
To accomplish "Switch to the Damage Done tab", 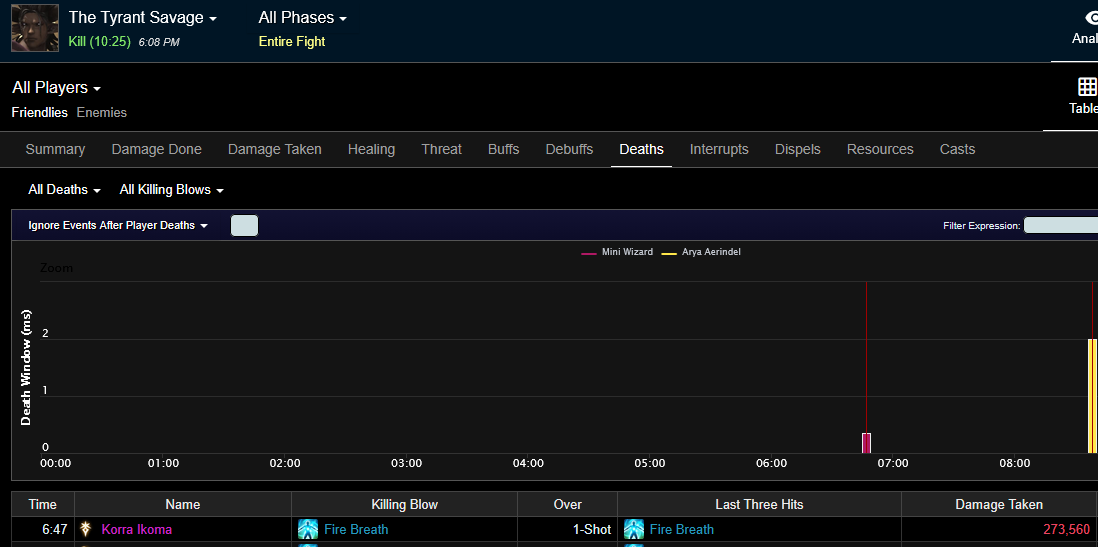I will [156, 149].
